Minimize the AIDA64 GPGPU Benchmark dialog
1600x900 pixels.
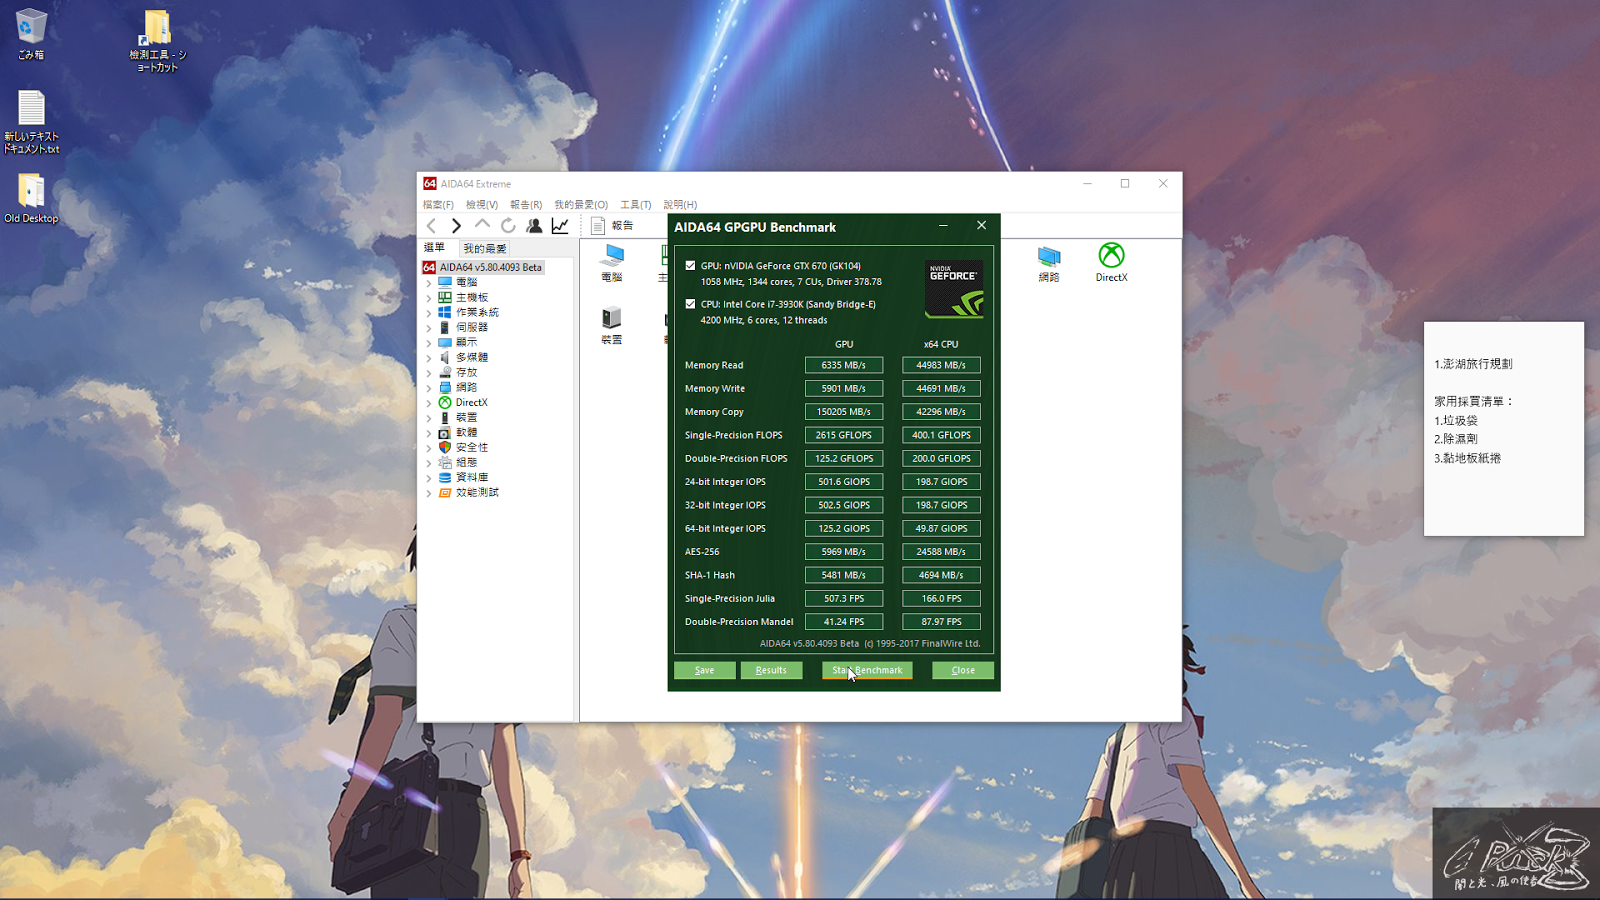pyautogui.click(x=943, y=226)
